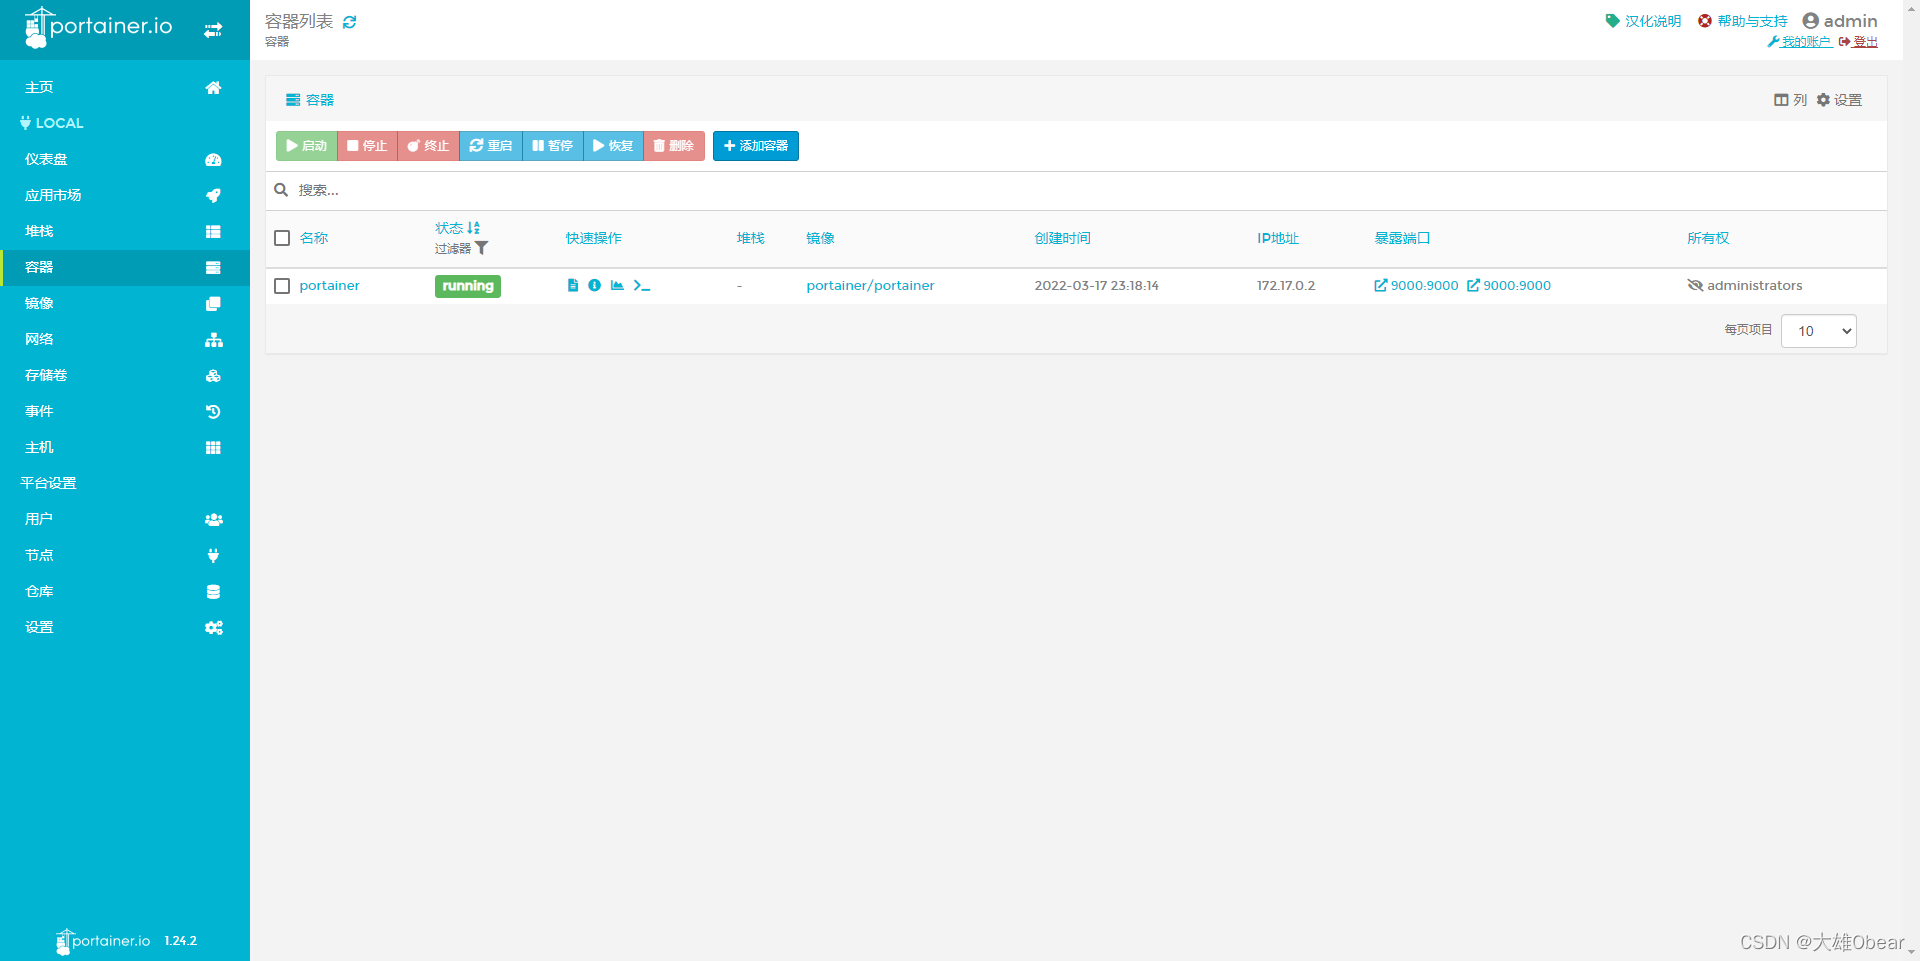Open the first 9000:9000 published port link

[x=1417, y=286]
